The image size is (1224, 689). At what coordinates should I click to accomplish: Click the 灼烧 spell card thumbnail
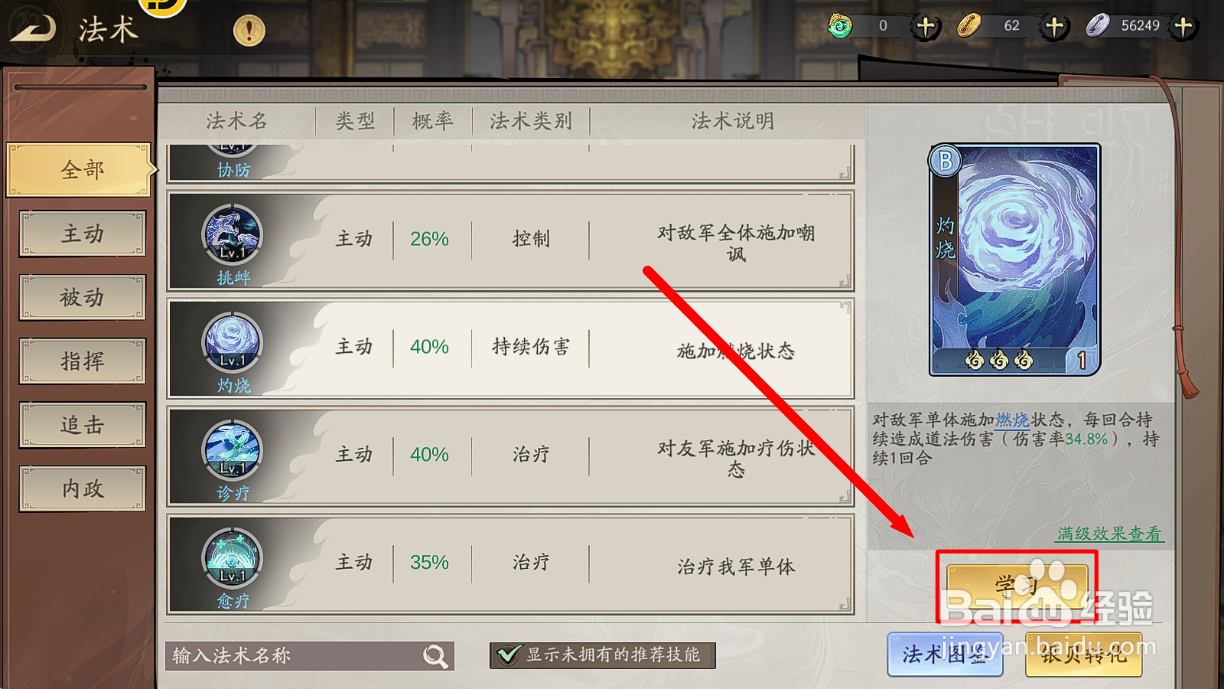point(1015,260)
